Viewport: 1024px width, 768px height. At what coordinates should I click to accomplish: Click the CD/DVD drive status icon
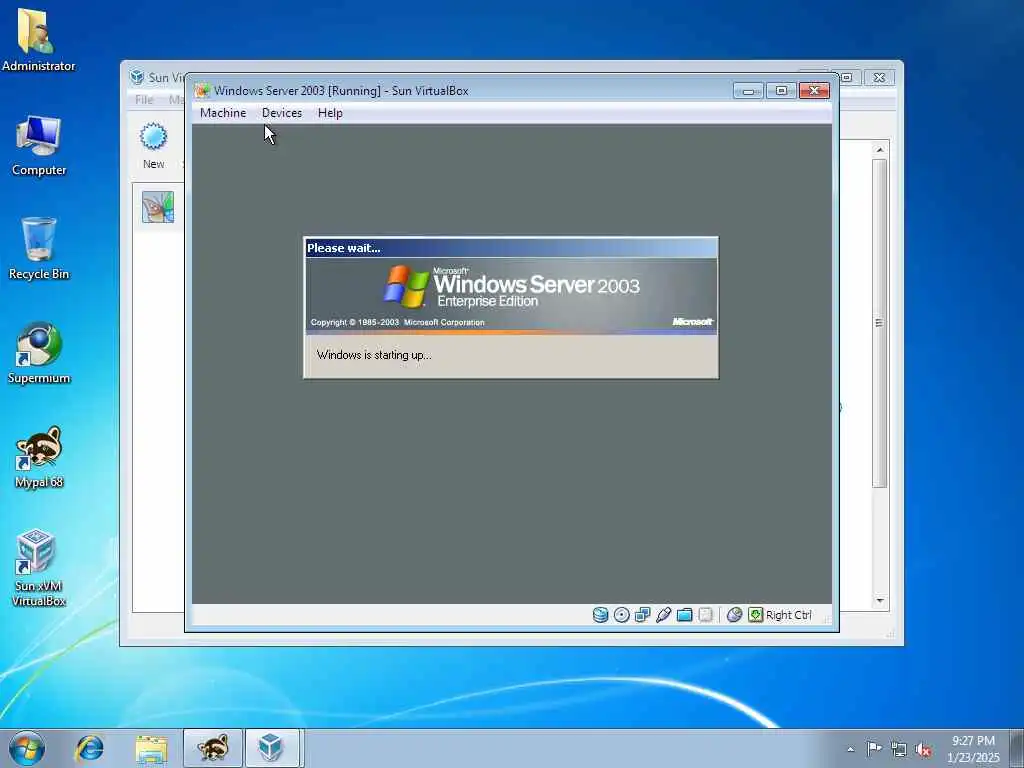[621, 615]
